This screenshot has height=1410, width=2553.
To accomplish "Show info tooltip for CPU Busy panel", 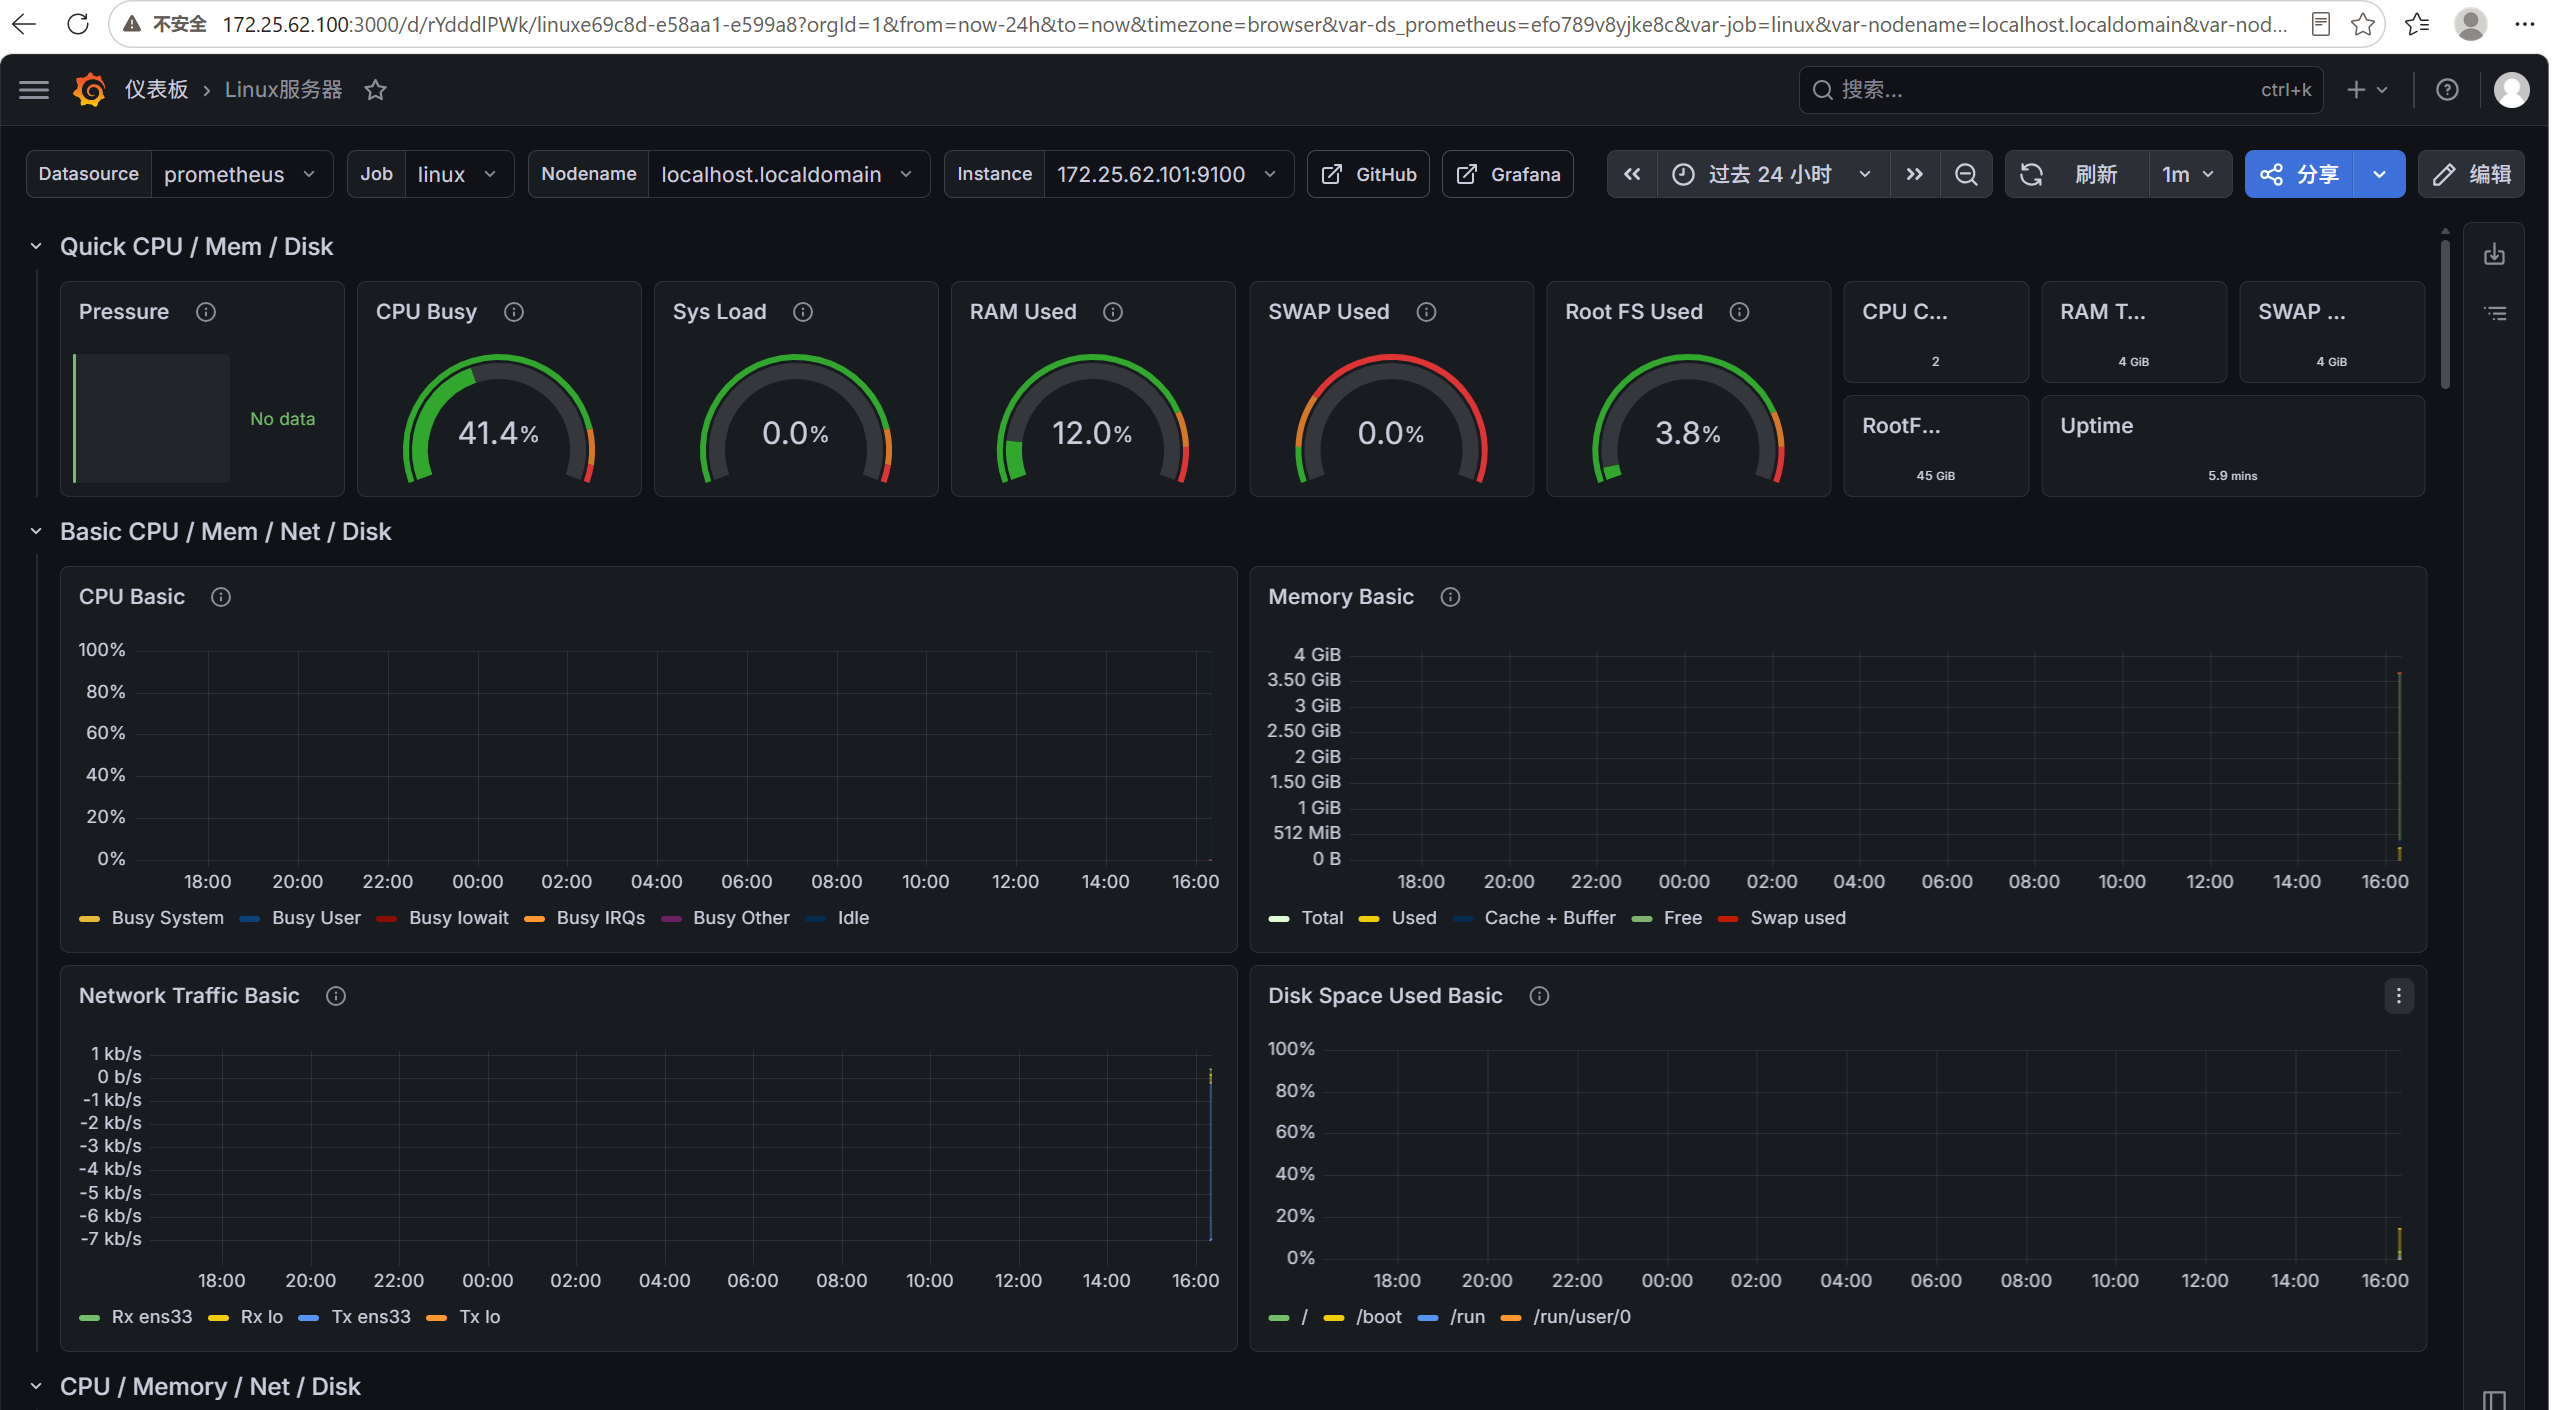I will [x=514, y=312].
